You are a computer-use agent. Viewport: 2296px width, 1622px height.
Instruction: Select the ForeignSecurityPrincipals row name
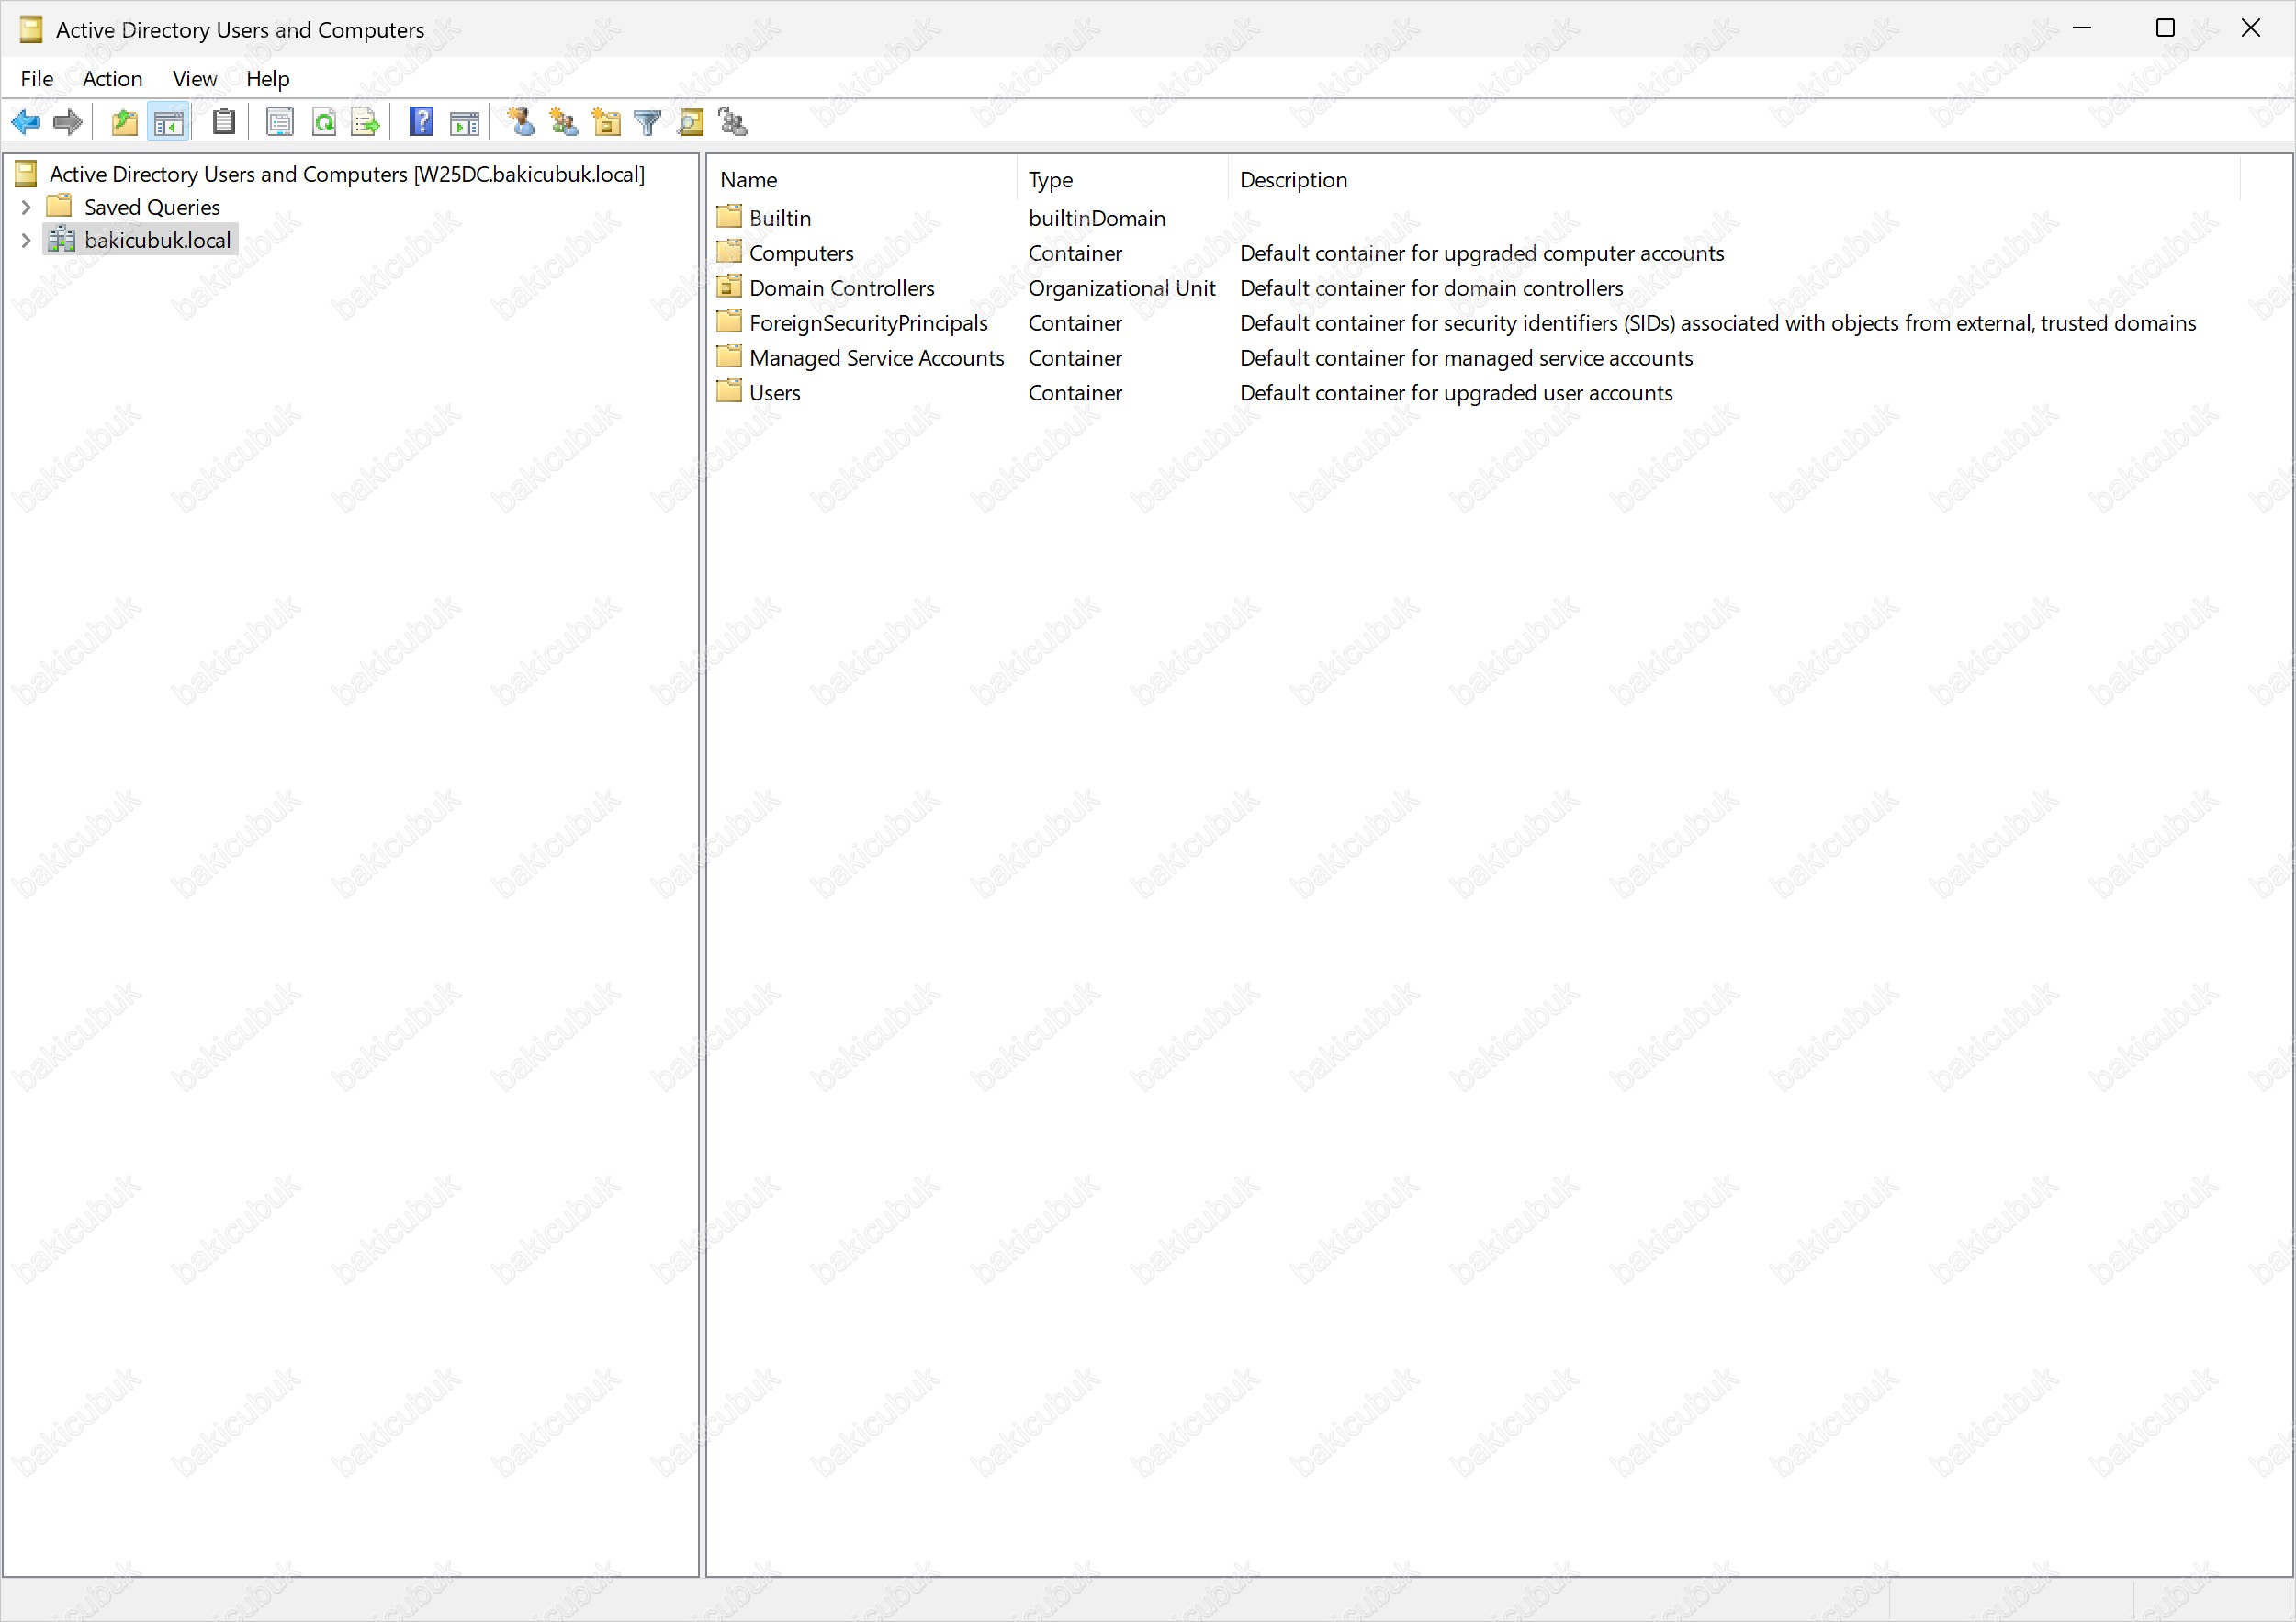pyautogui.click(x=868, y=323)
